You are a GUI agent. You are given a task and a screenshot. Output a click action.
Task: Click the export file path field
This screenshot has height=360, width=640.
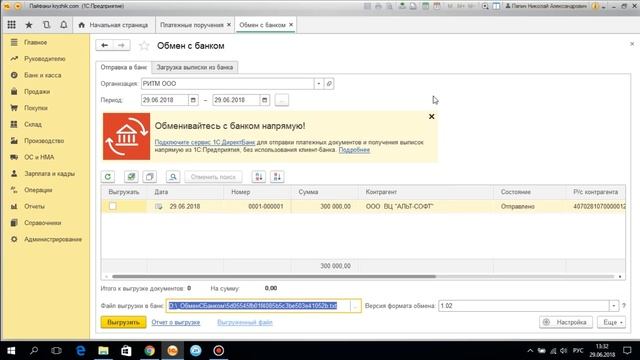258,306
